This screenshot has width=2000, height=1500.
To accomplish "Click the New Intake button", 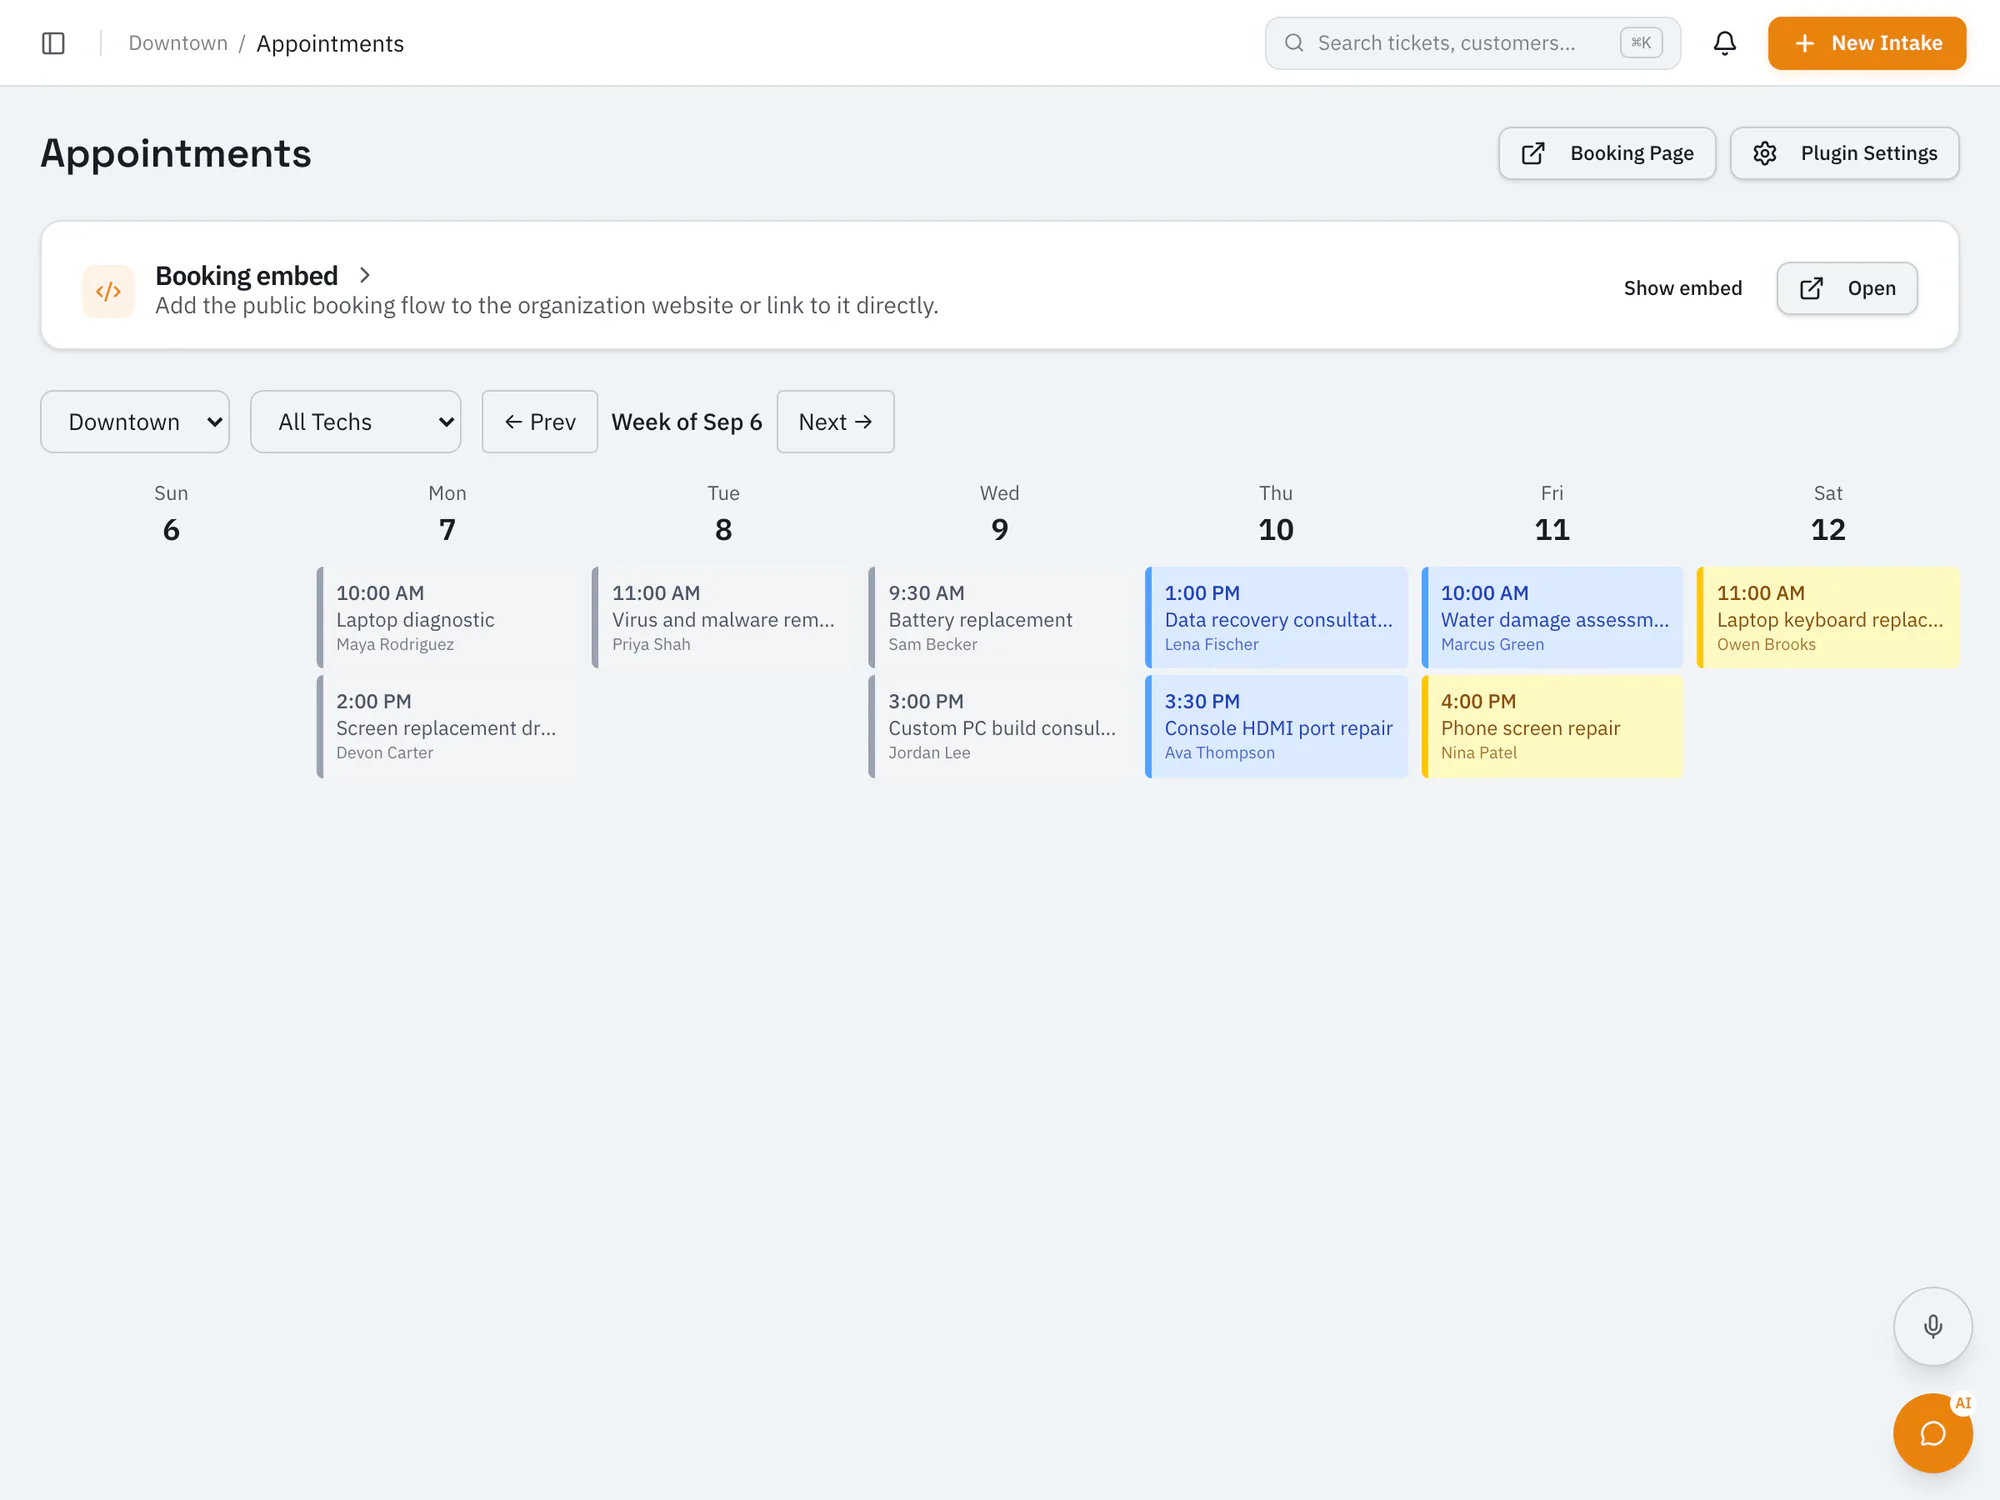I will 1867,43.
